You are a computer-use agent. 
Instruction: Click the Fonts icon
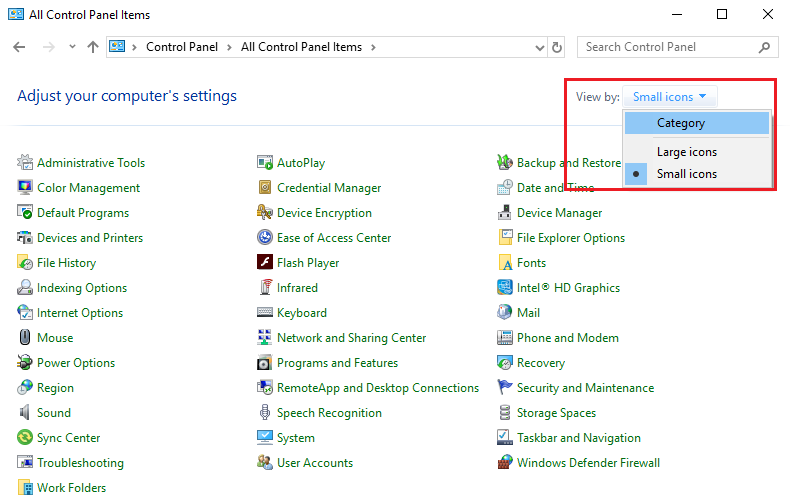coord(505,263)
